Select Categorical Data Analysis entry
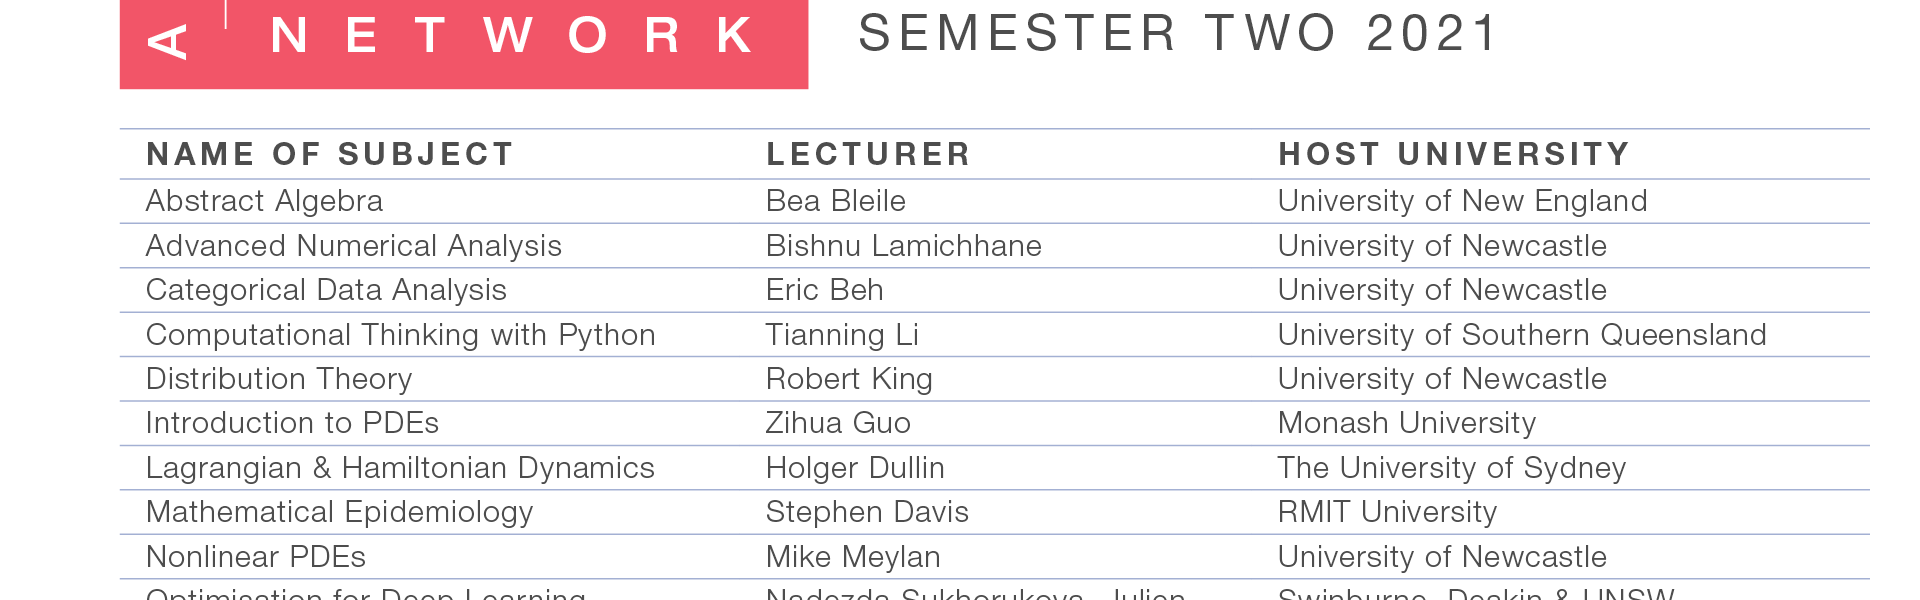Image resolution: width=1920 pixels, height=600 pixels. click(x=326, y=290)
